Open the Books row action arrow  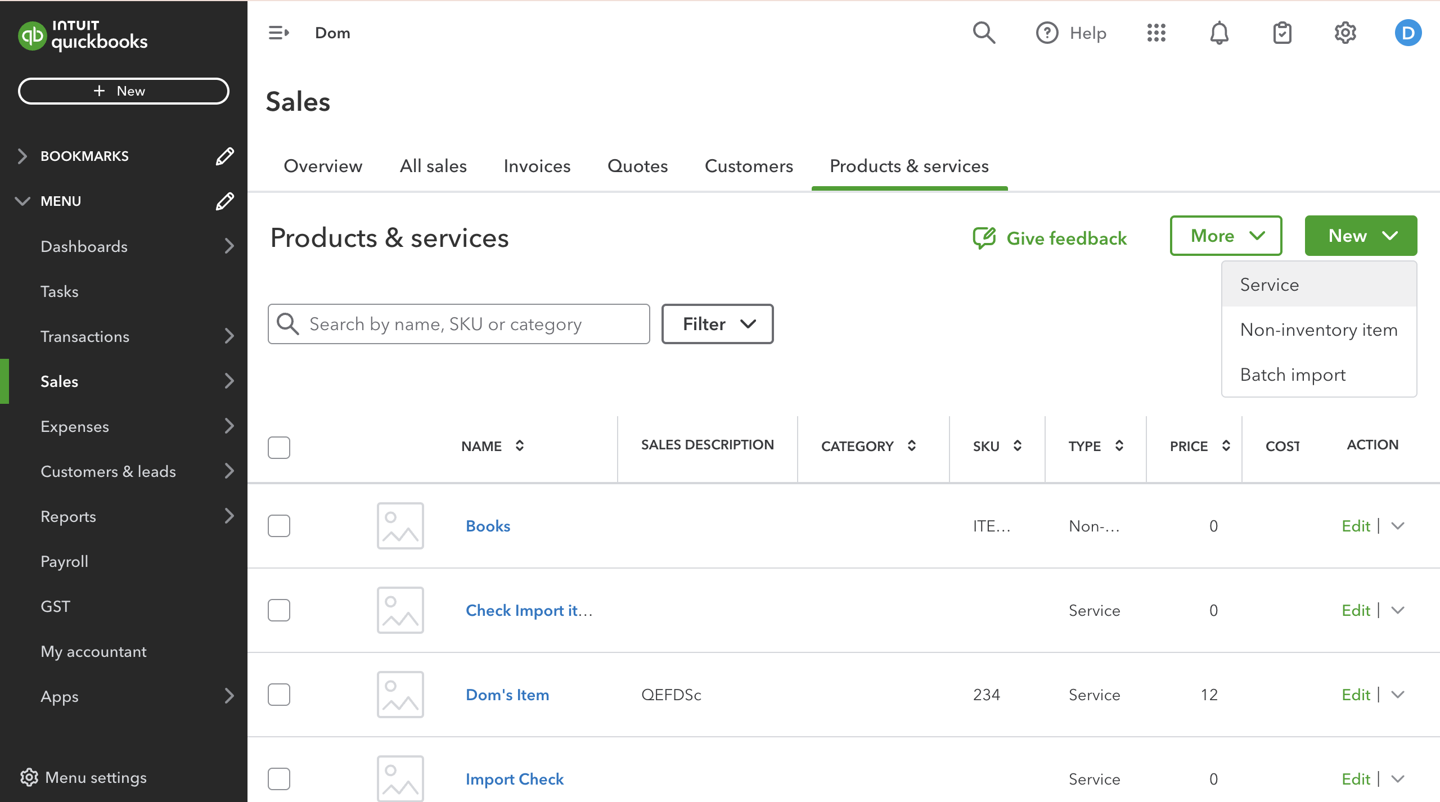(x=1398, y=526)
